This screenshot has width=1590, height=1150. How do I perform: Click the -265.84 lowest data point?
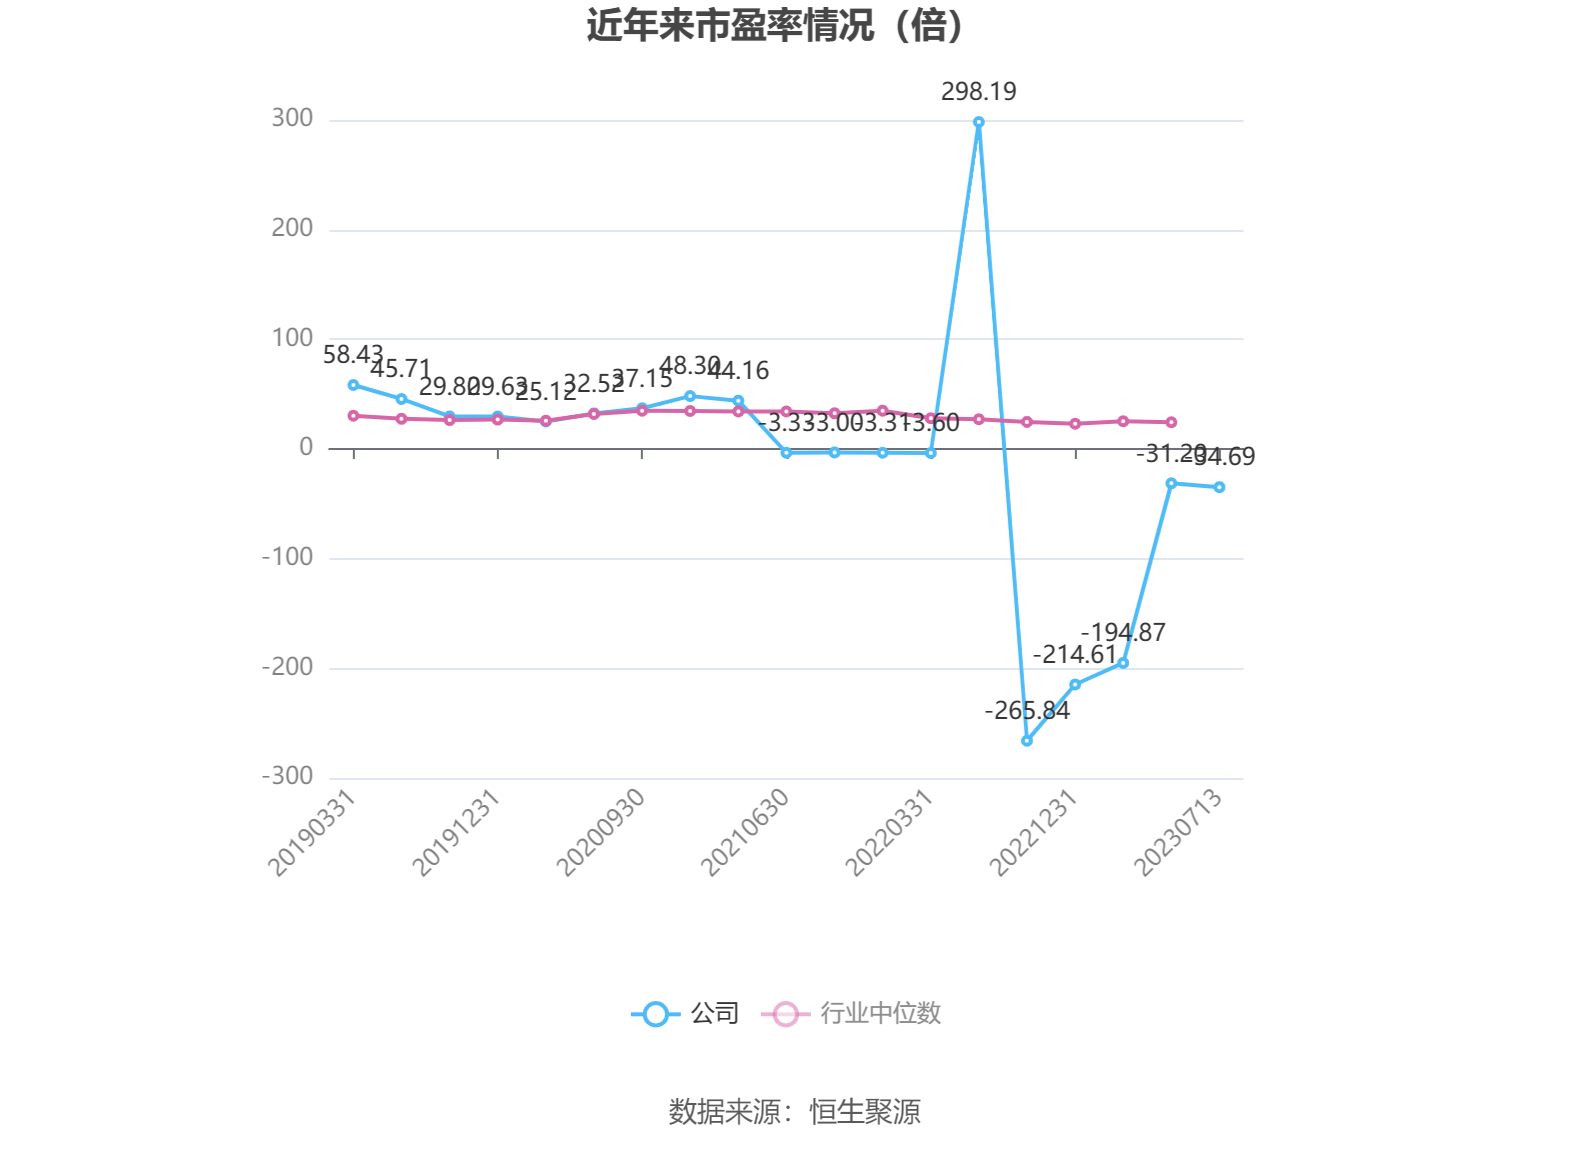coord(1027,741)
